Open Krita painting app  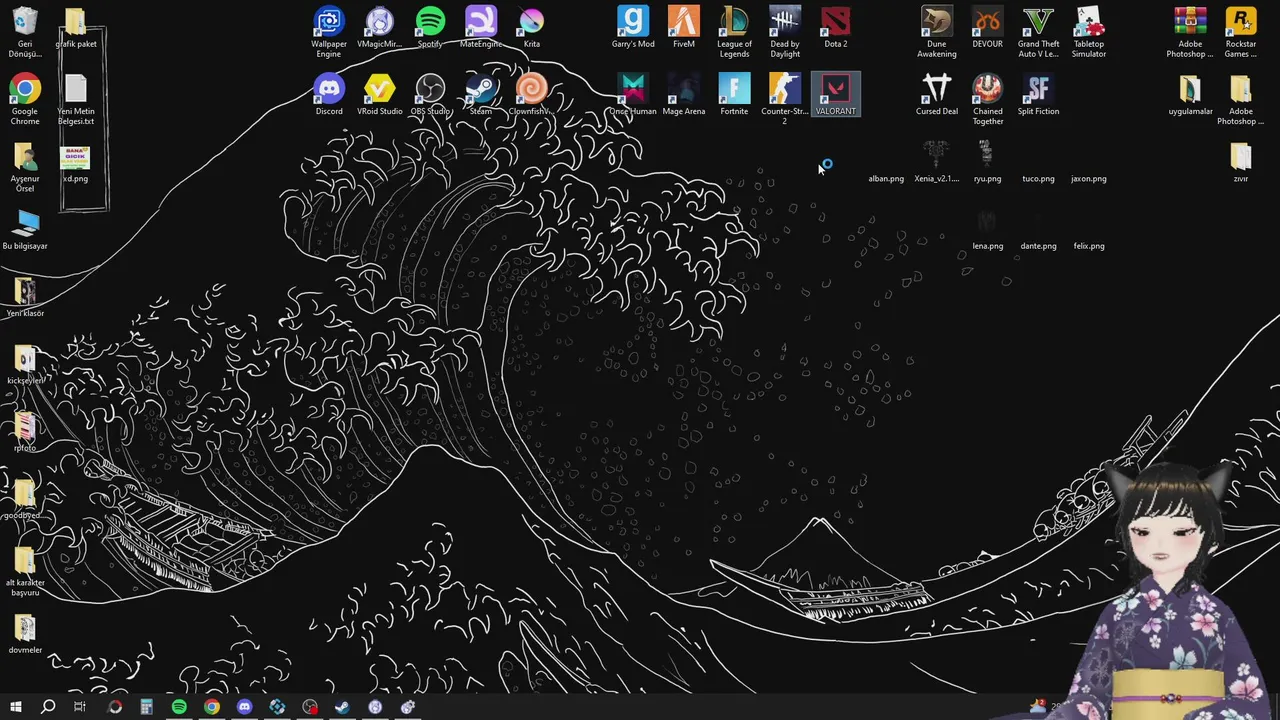click(x=532, y=27)
